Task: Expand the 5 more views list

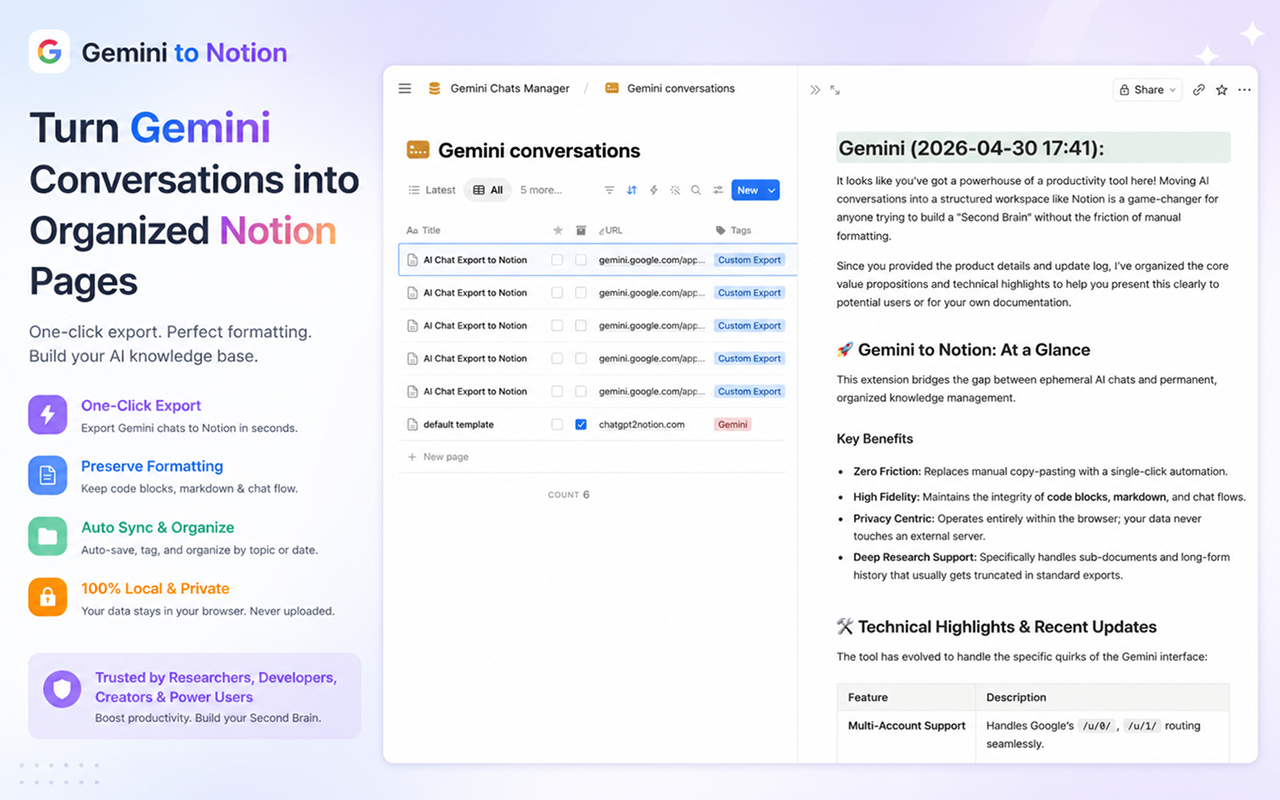Action: tap(541, 190)
